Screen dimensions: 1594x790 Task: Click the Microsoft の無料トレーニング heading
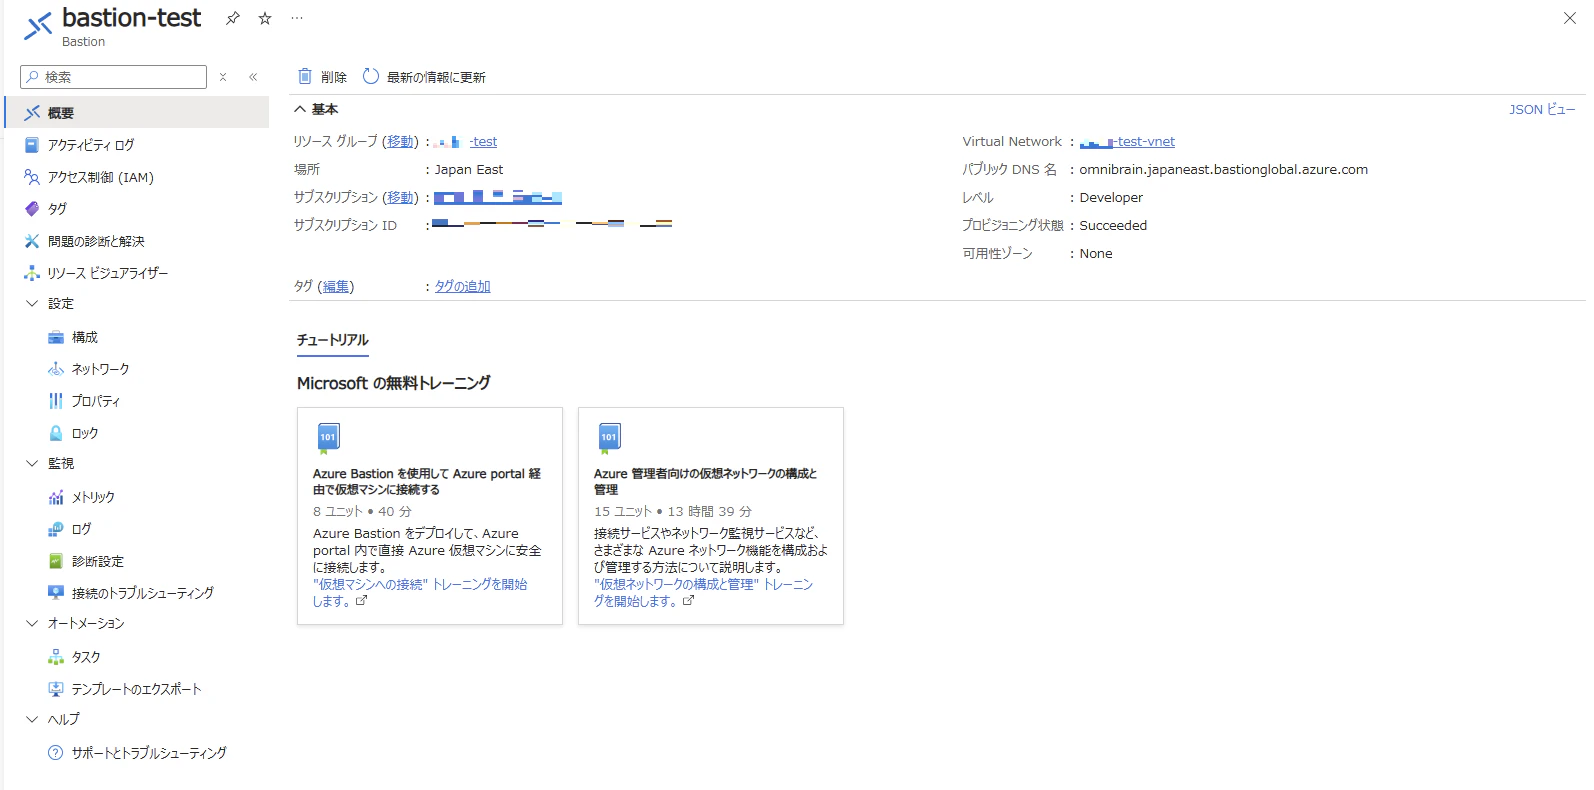[394, 383]
